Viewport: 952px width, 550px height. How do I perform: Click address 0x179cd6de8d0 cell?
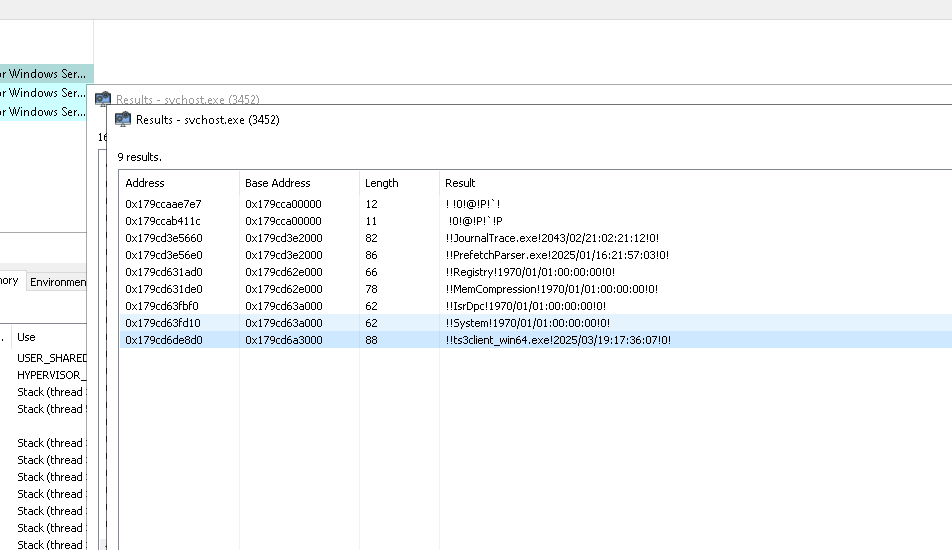click(x=163, y=340)
